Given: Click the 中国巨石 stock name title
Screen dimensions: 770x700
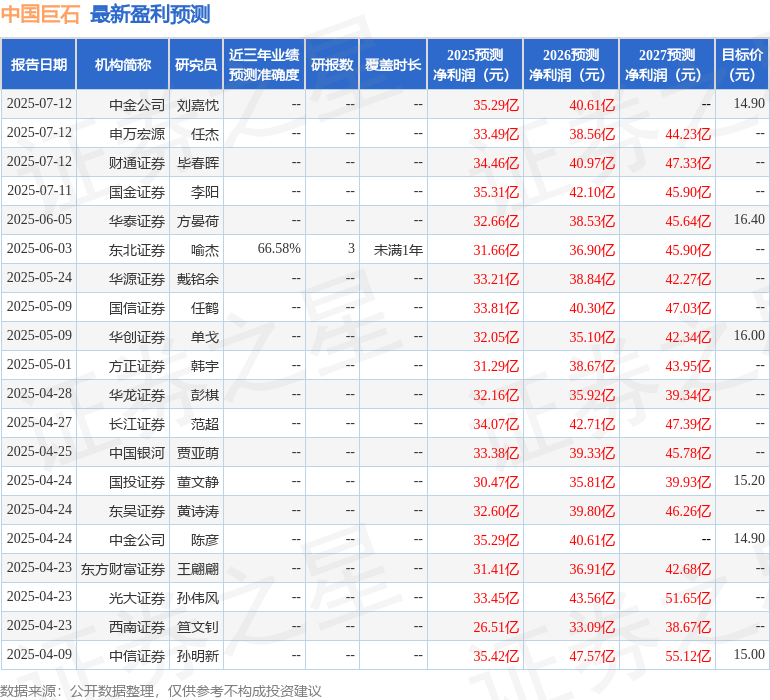Looking at the screenshot, I should [41, 14].
